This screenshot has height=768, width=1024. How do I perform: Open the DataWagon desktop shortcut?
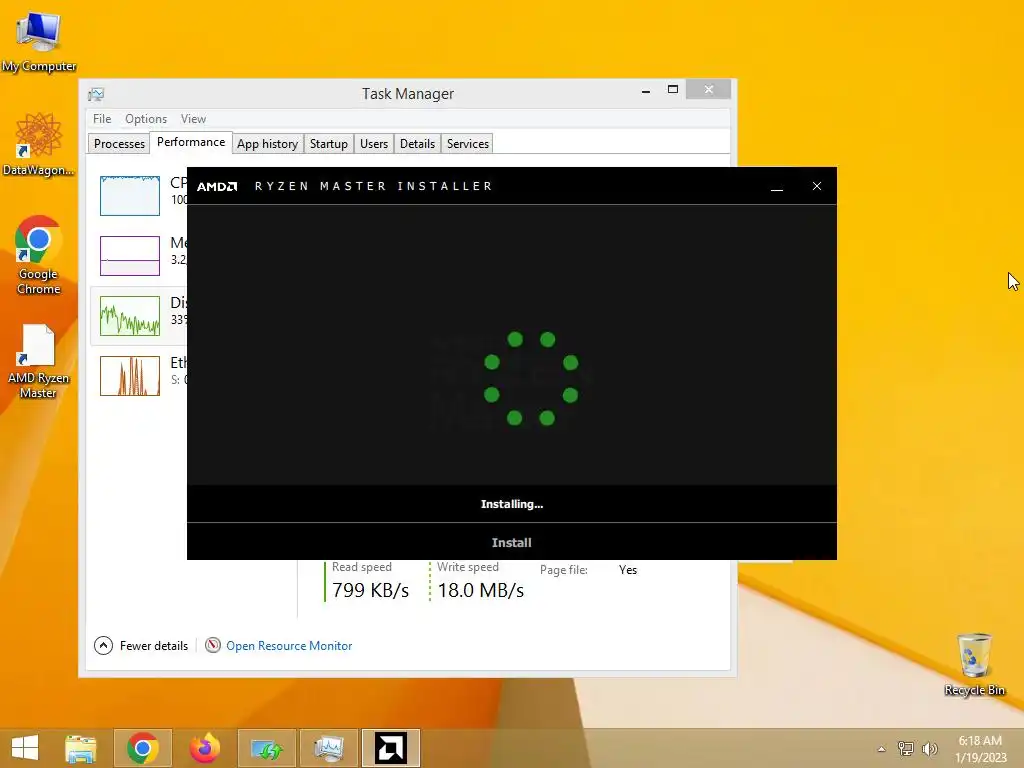tap(39, 144)
